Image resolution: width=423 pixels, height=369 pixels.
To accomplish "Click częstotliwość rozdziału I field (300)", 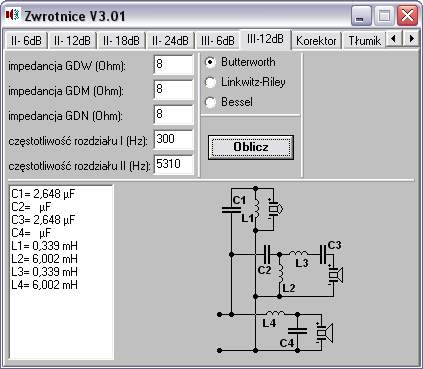I will 173,140.
